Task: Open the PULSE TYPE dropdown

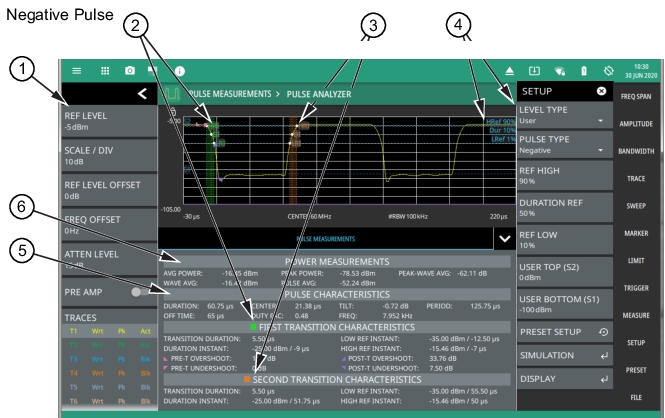Action: [x=563, y=145]
